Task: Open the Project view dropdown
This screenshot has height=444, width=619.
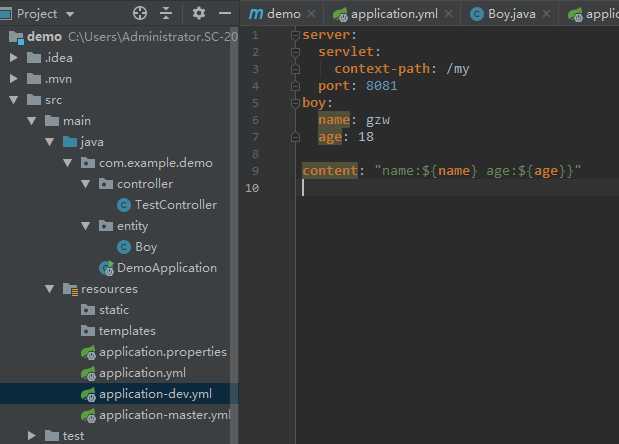Action: click(70, 15)
